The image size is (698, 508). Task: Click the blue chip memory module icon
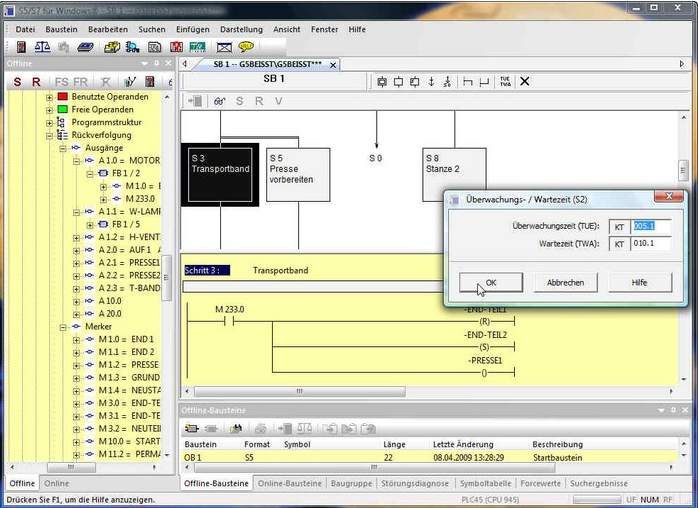click(x=85, y=47)
